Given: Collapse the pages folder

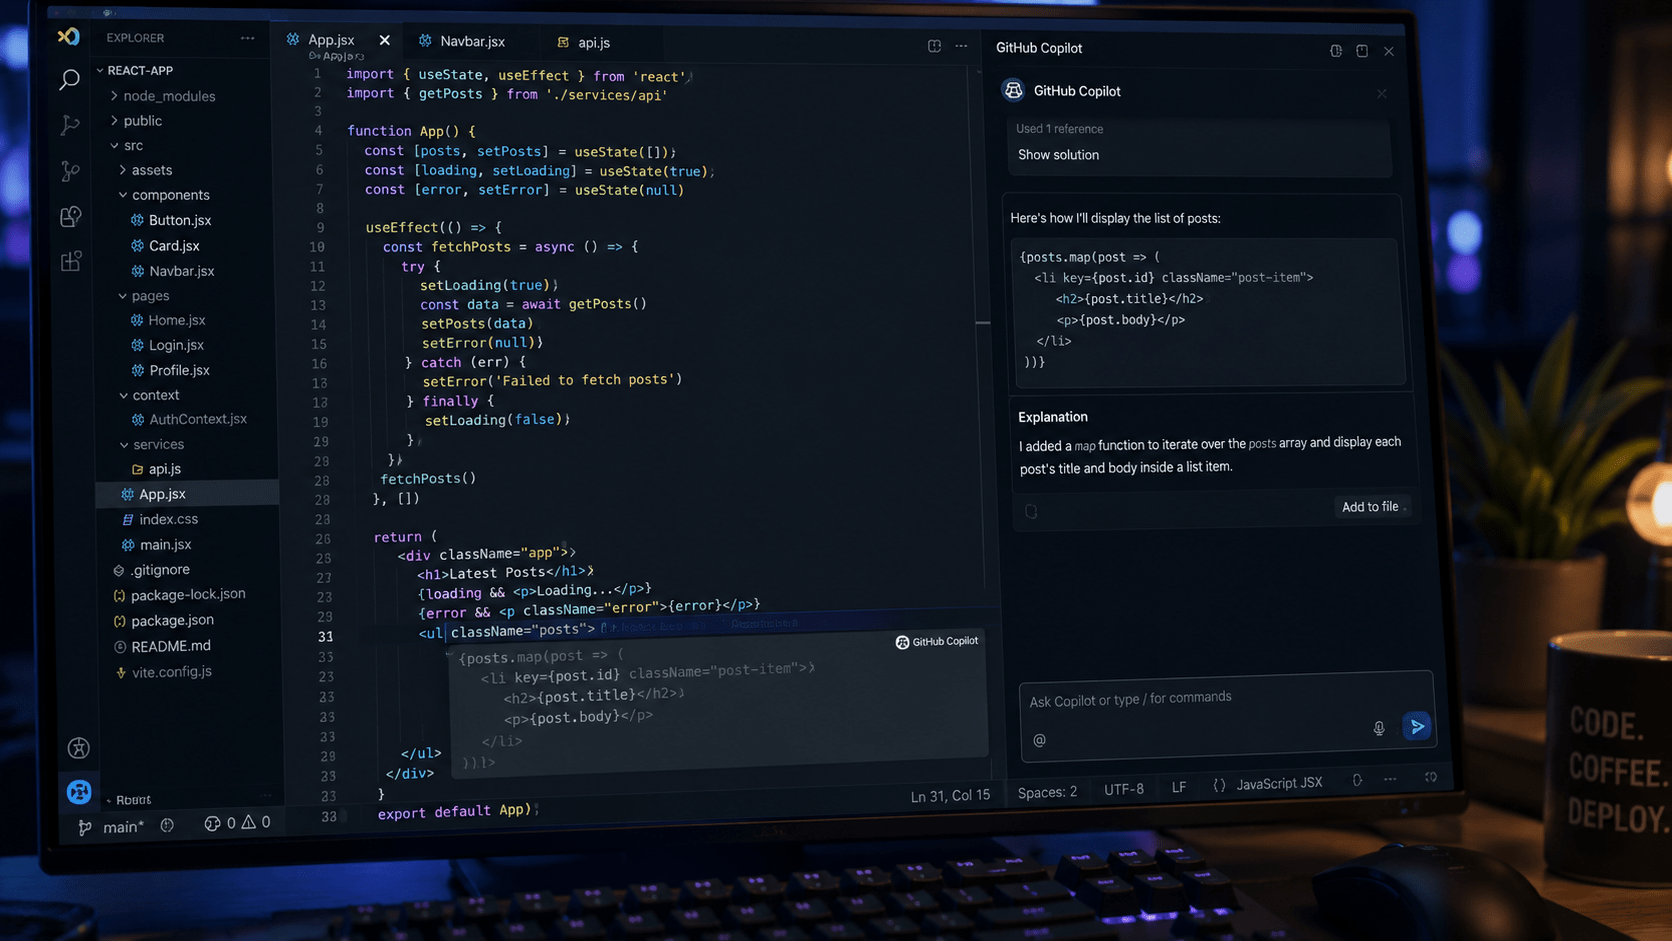Looking at the screenshot, I should click(x=143, y=296).
